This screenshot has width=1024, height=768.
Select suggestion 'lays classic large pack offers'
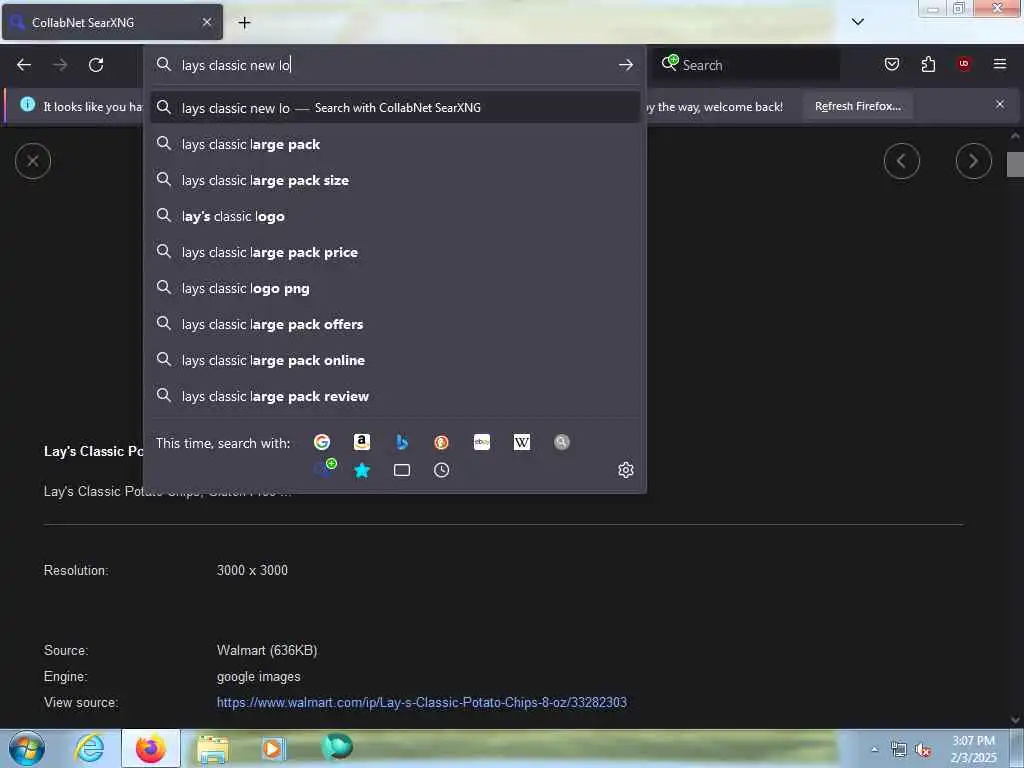(394, 324)
